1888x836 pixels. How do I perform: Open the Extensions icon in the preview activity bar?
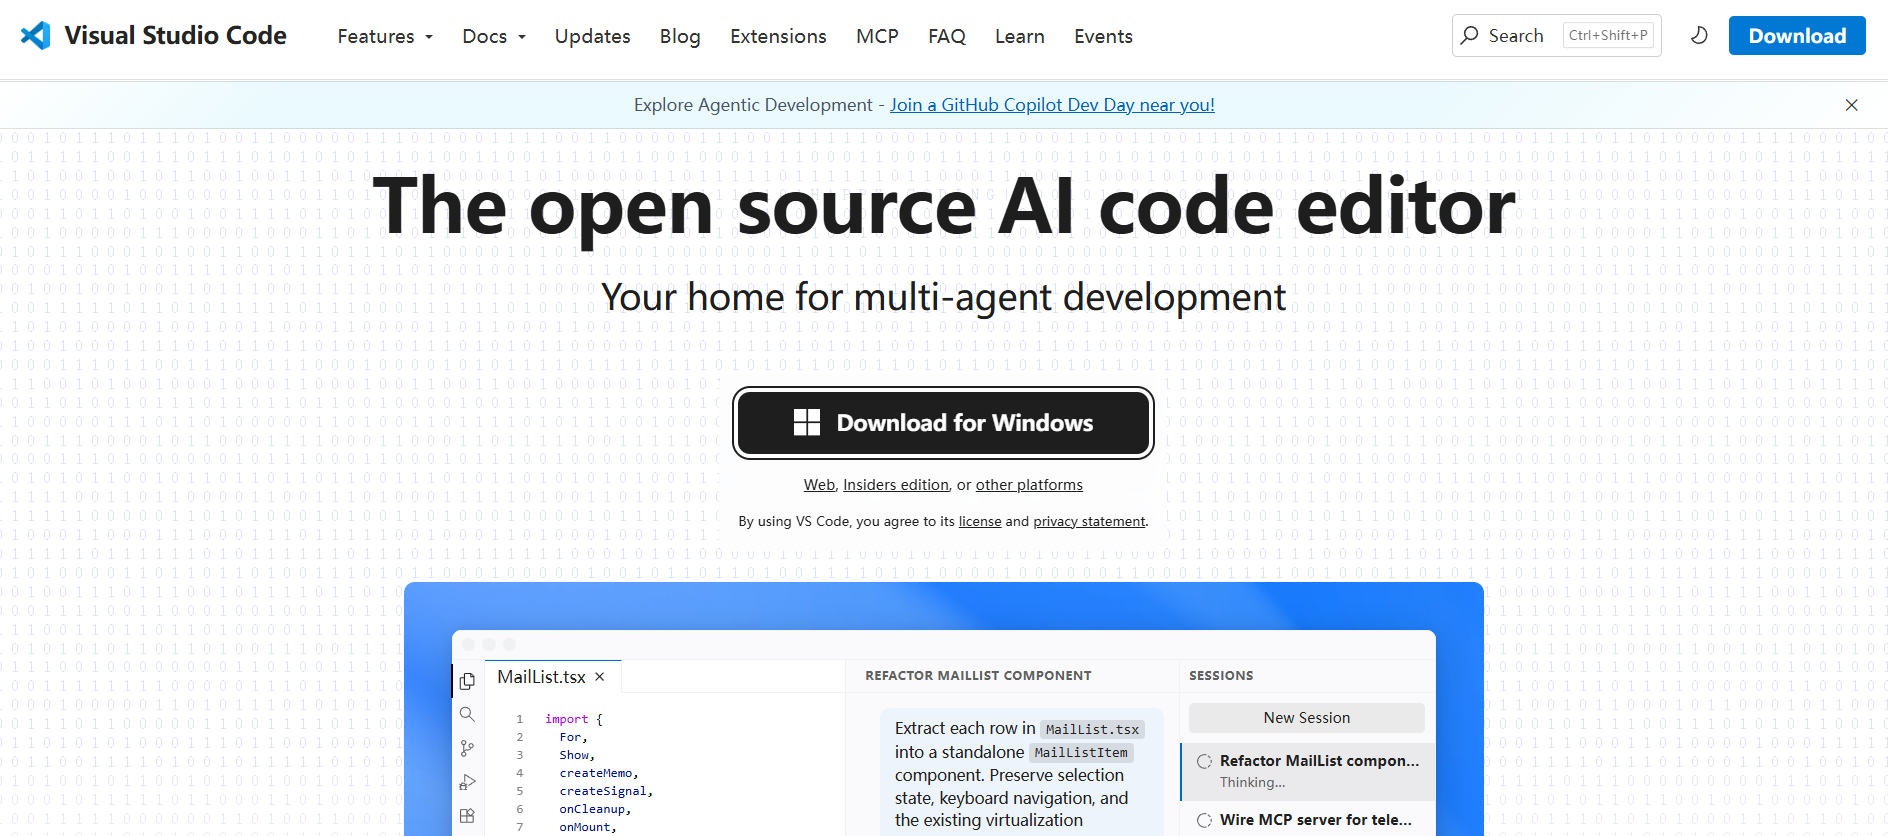tap(467, 816)
